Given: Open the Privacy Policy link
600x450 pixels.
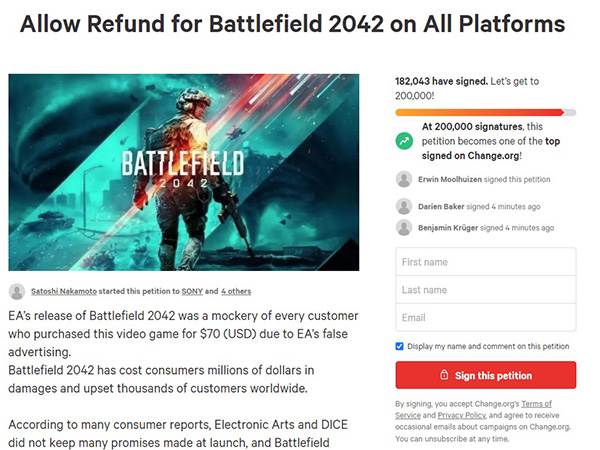Looking at the screenshot, I should point(460,414).
